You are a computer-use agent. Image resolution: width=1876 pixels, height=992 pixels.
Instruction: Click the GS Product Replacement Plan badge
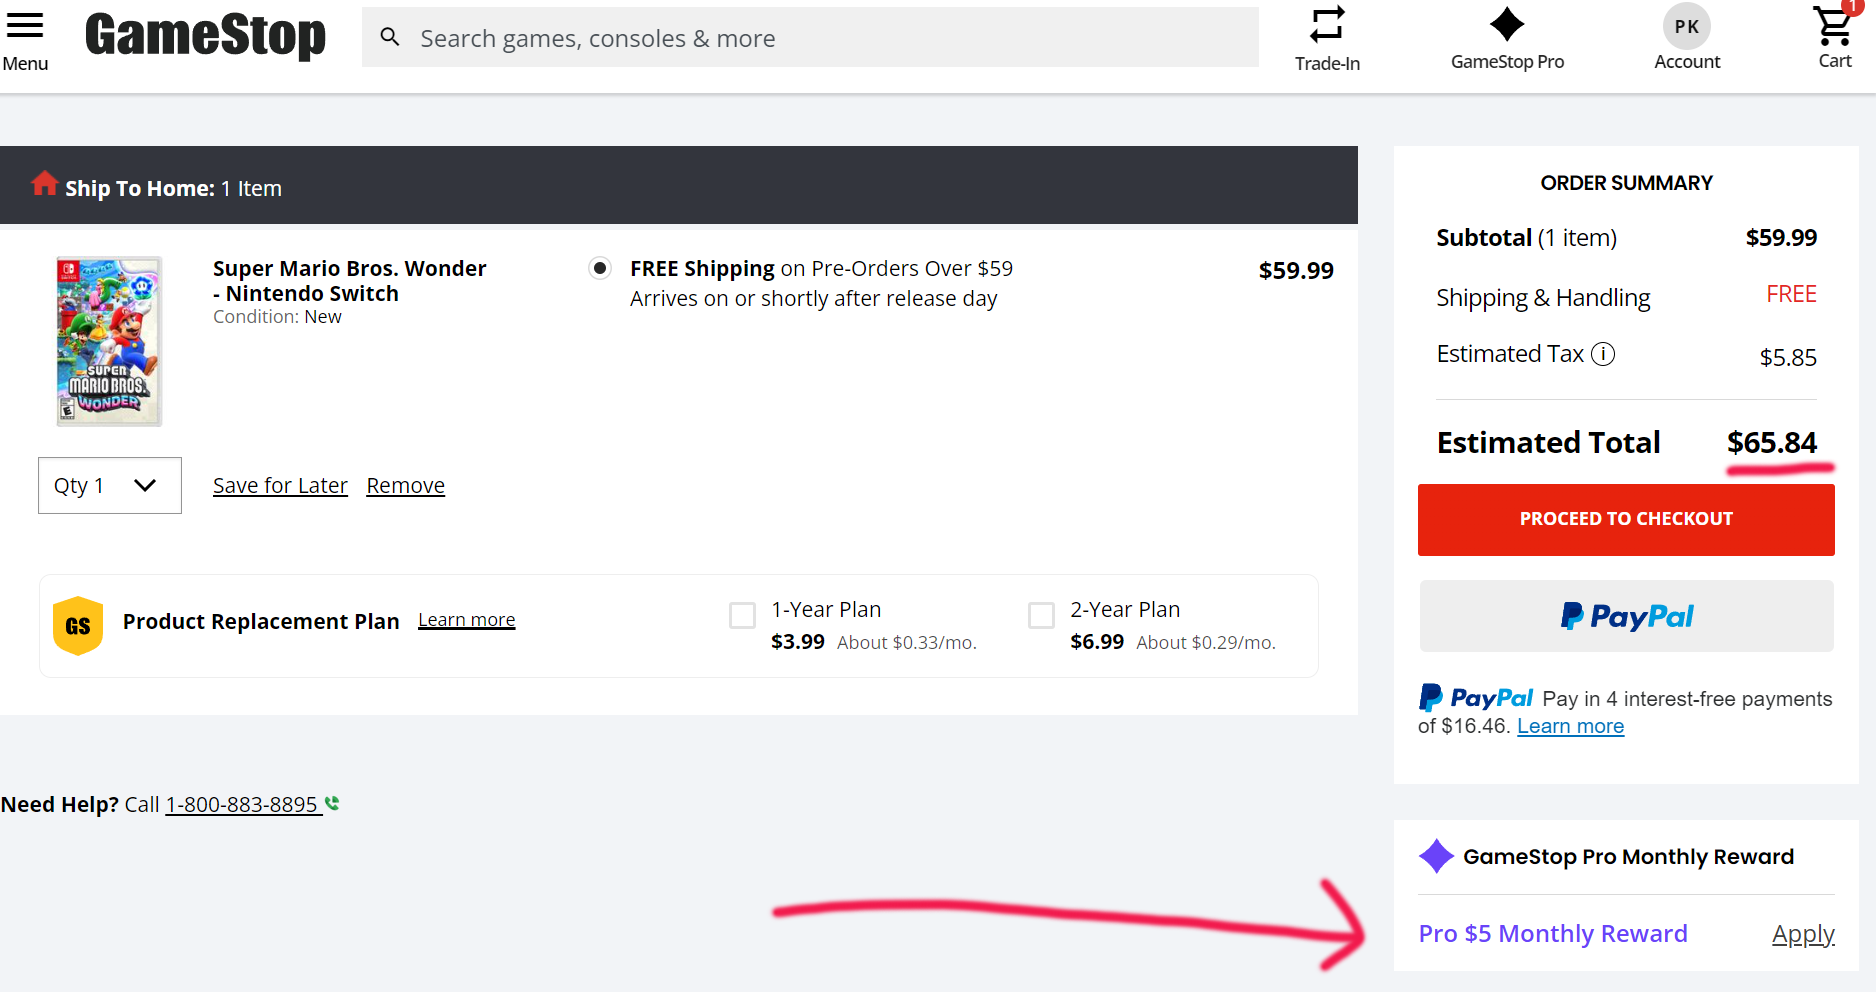coord(78,626)
